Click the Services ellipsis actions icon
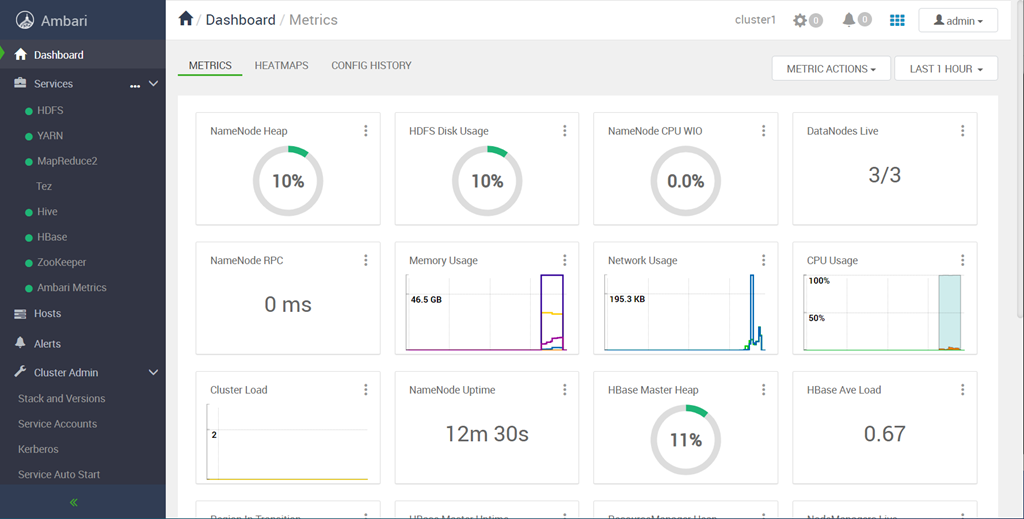The height and width of the screenshot is (519, 1024). point(135,86)
